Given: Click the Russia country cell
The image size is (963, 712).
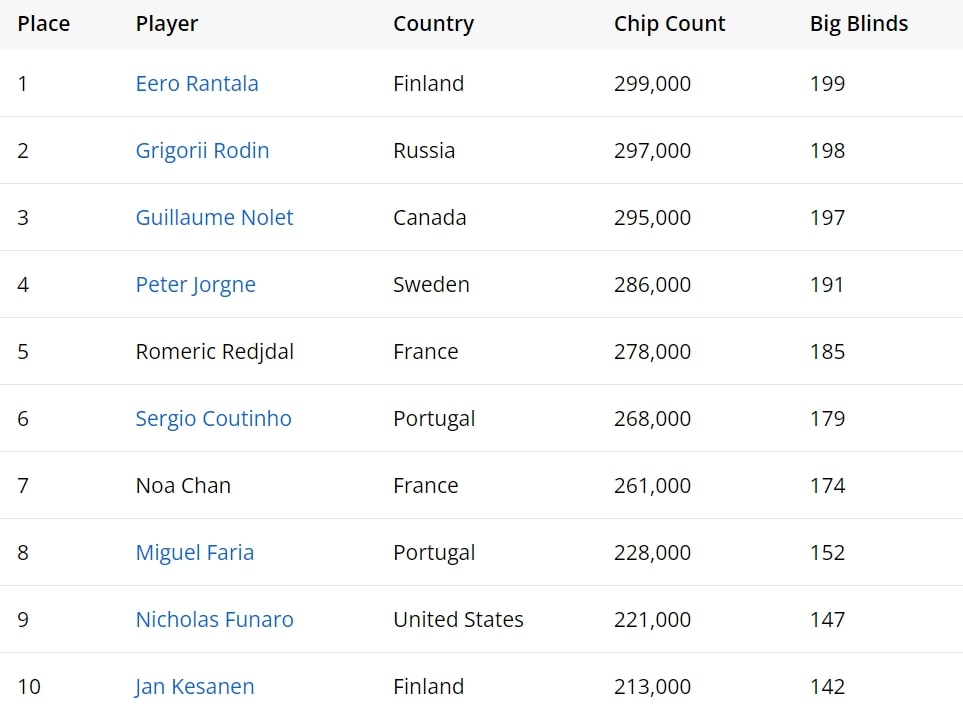Looking at the screenshot, I should point(424,151).
